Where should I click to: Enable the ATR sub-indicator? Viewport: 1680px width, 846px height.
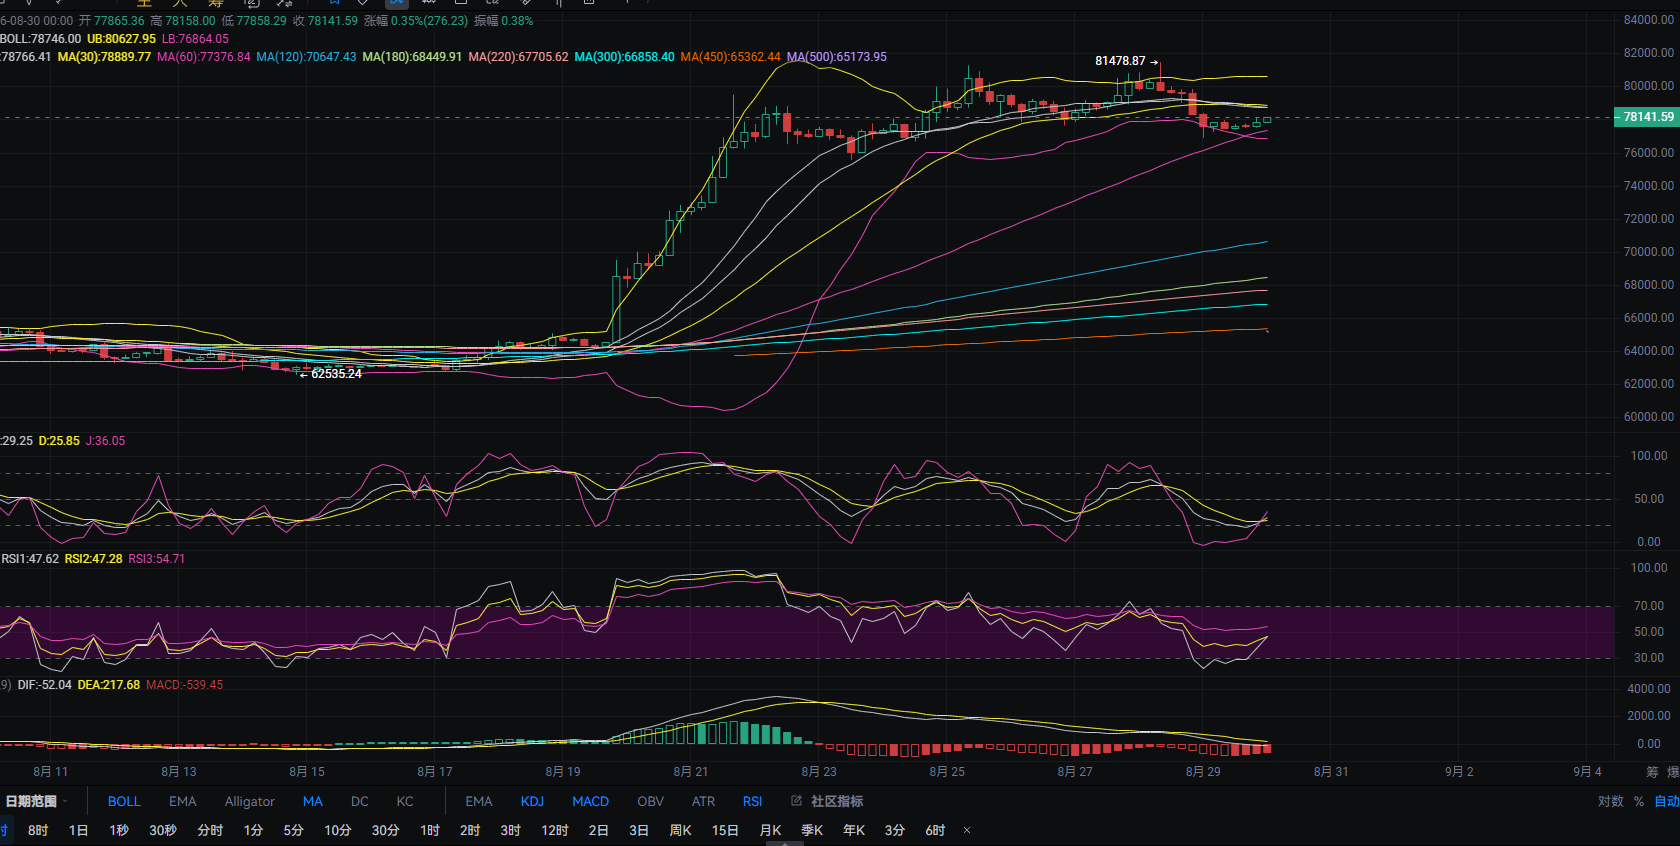703,801
